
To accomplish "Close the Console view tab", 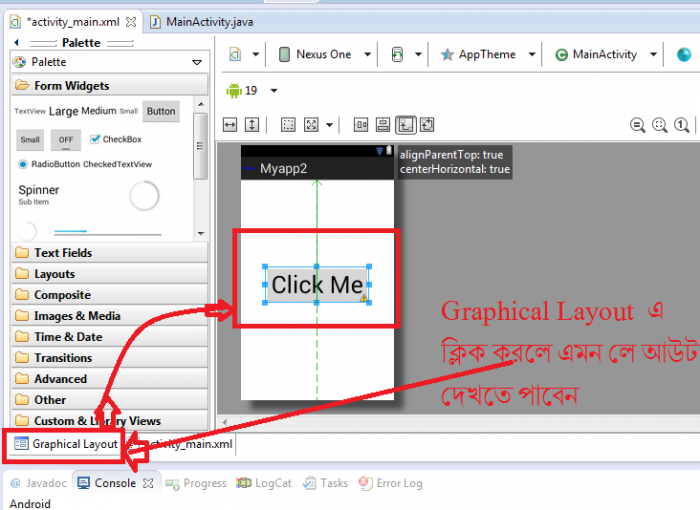I will [148, 483].
